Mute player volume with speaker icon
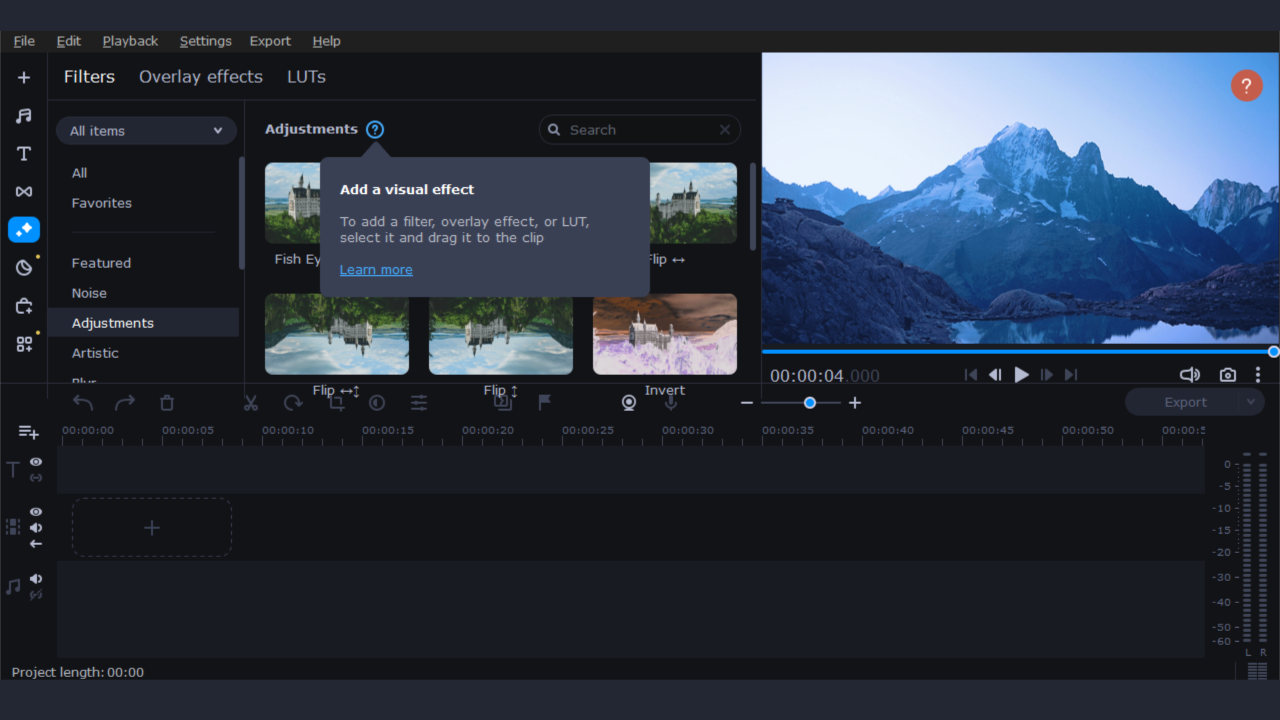 tap(1190, 375)
